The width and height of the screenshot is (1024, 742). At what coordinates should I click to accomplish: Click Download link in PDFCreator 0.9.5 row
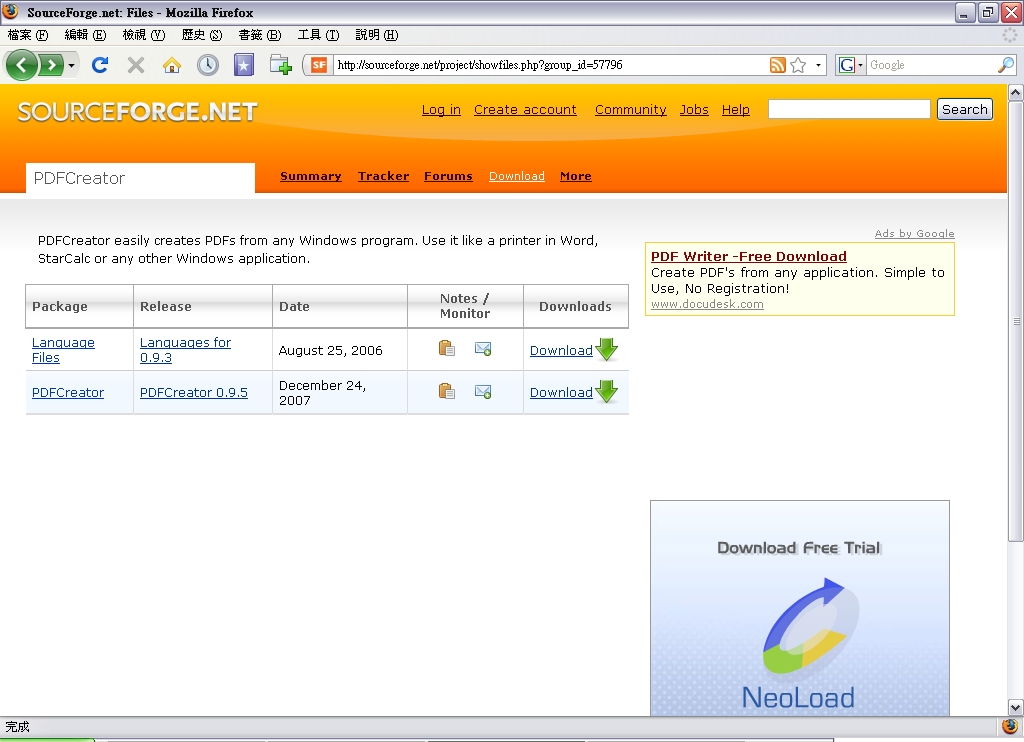561,393
